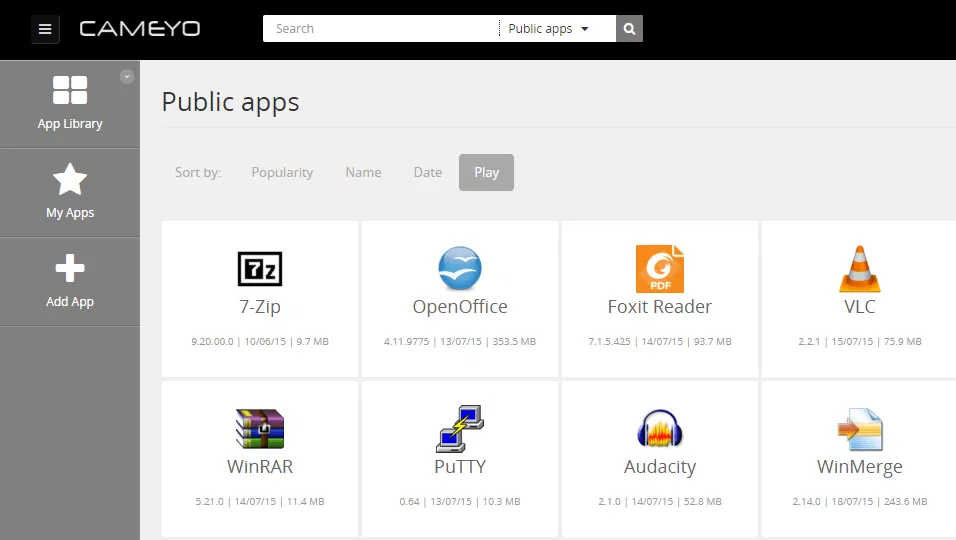The width and height of the screenshot is (956, 540).
Task: Open the OpenOffice app icon
Action: point(460,268)
